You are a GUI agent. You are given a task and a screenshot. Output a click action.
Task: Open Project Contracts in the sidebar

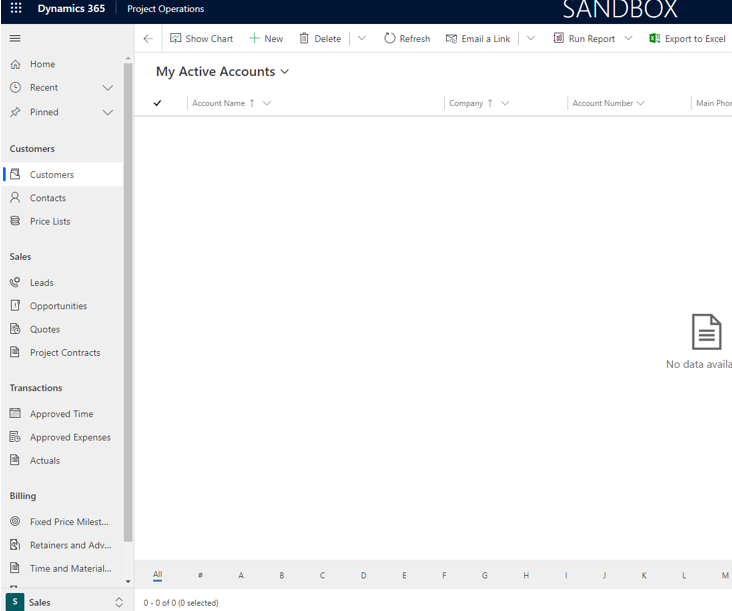click(x=62, y=352)
